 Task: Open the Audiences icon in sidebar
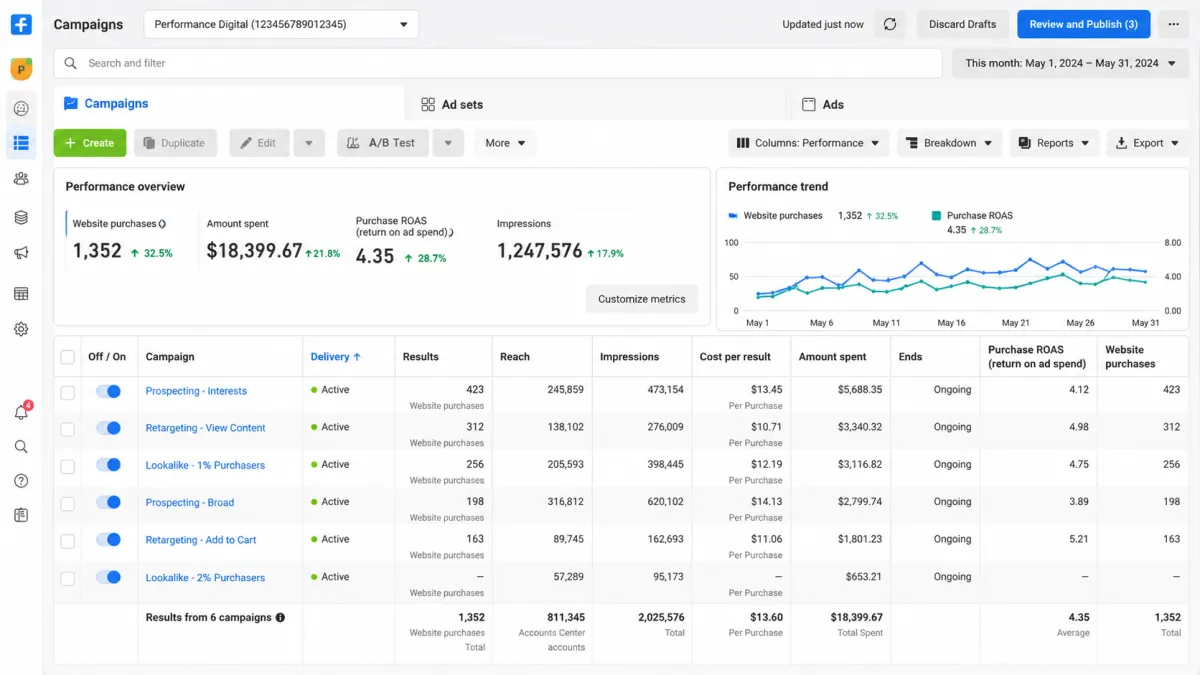click(x=21, y=179)
